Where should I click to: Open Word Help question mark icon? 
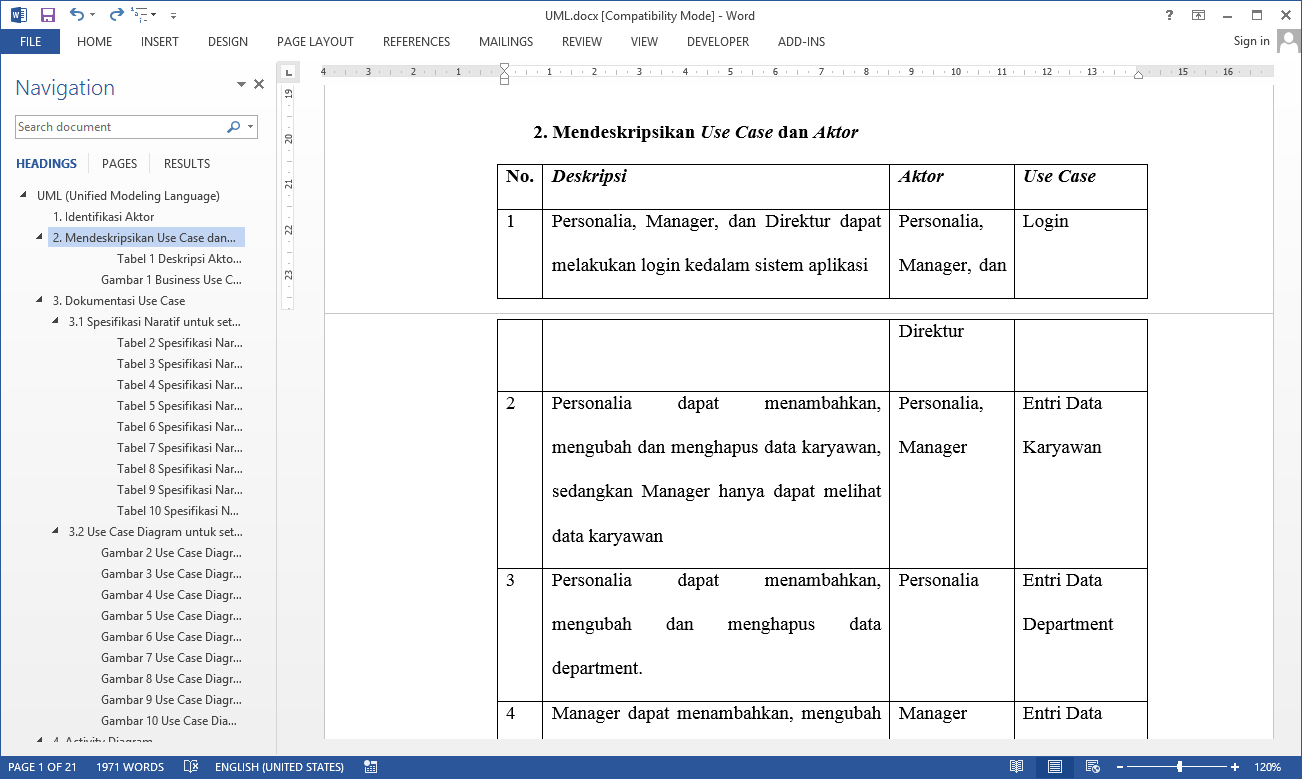click(x=1170, y=15)
